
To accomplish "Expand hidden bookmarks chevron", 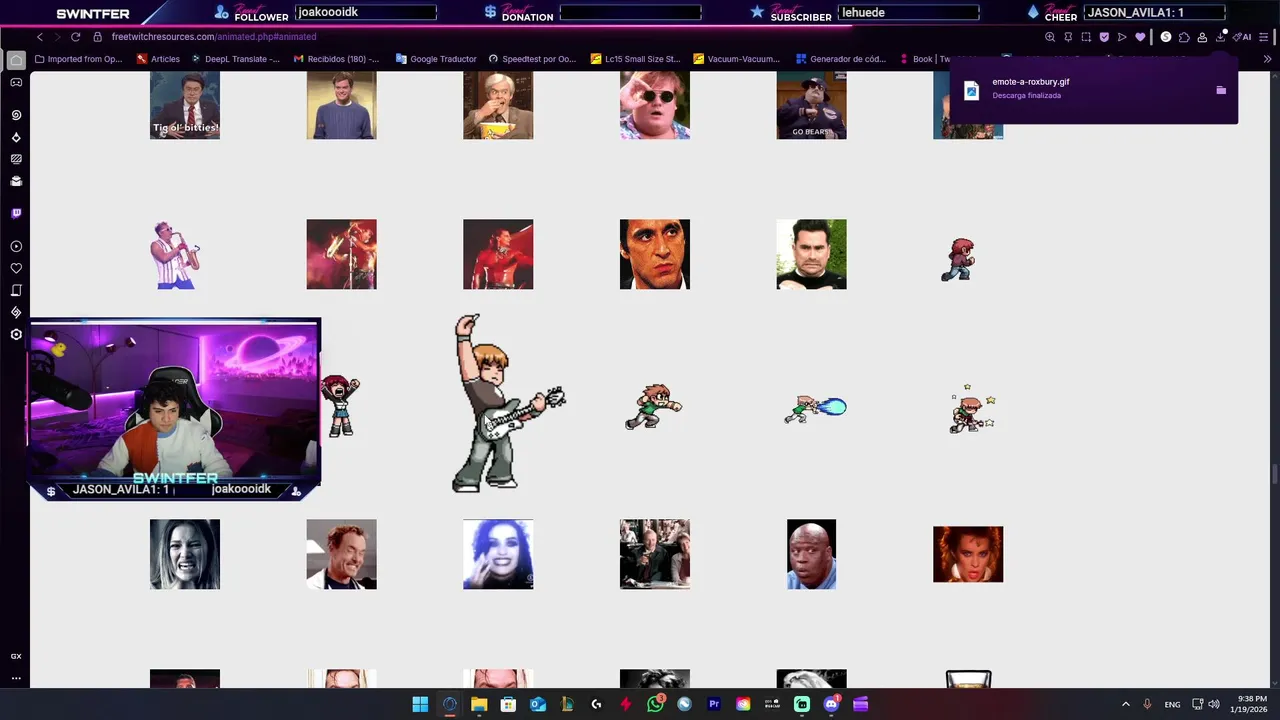I will [1267, 59].
